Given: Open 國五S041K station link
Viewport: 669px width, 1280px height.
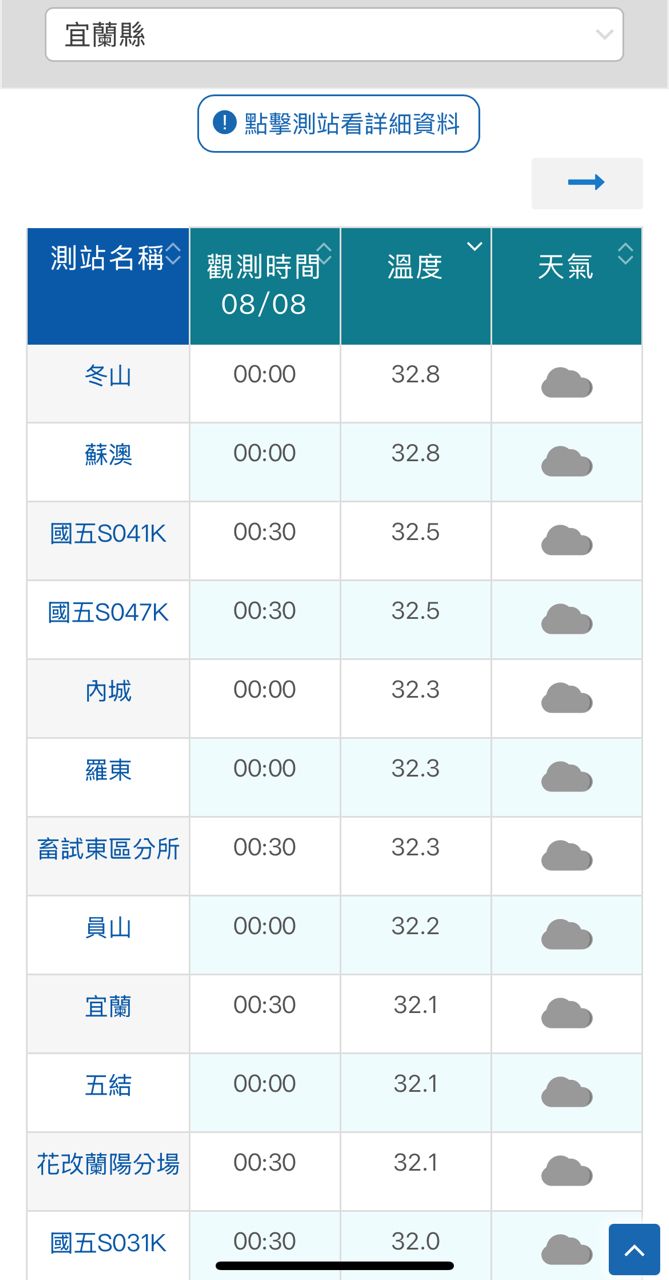Looking at the screenshot, I should [108, 534].
